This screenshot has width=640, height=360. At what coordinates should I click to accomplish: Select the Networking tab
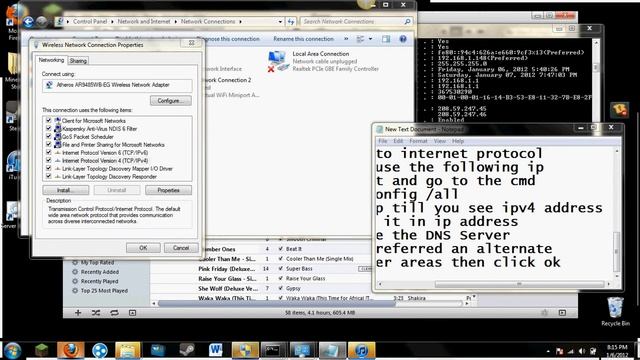pos(51,60)
